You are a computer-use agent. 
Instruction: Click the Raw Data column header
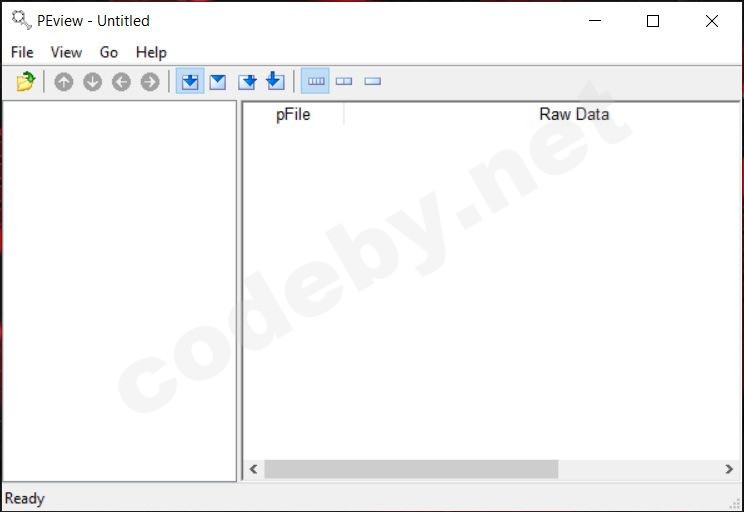click(574, 114)
